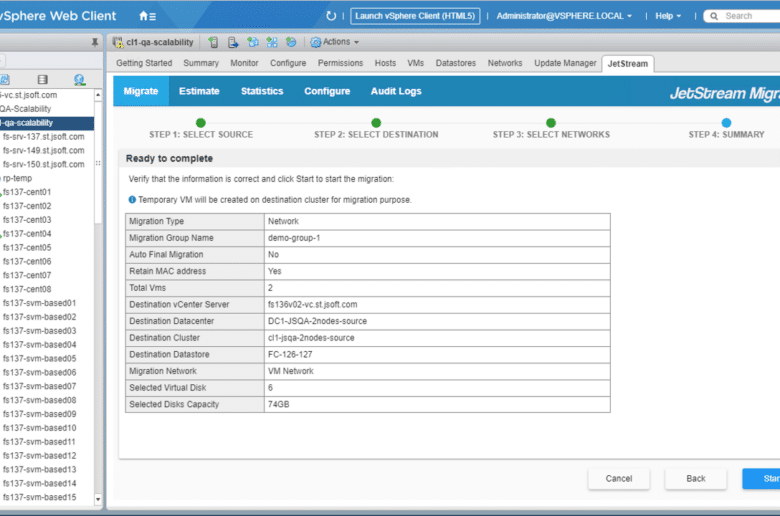Open the Update Manager tab

(x=565, y=63)
